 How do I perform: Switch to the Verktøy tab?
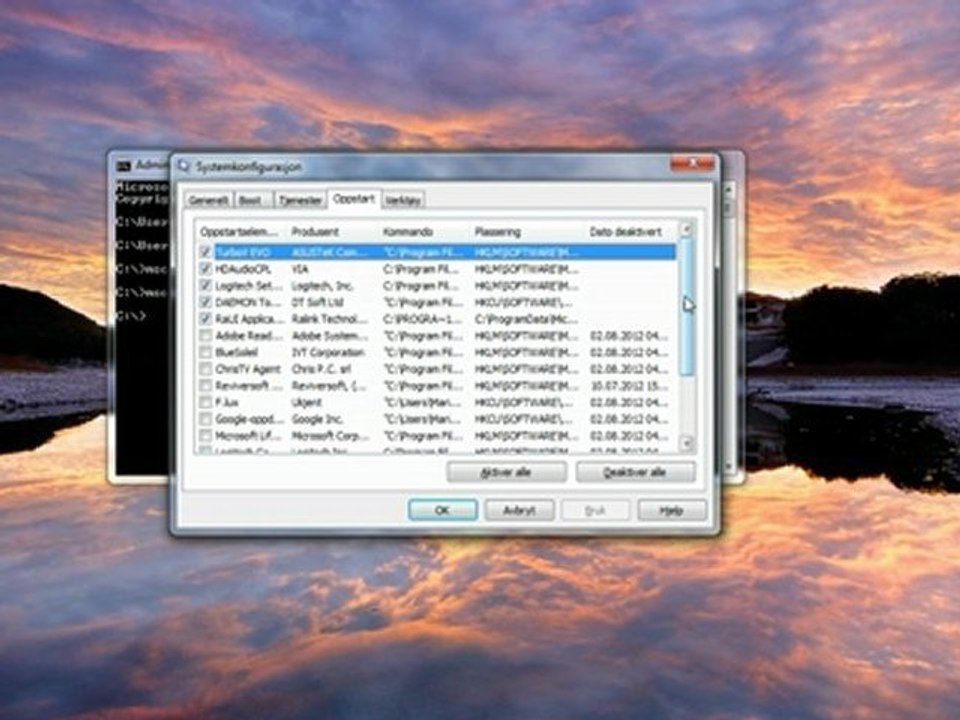pyautogui.click(x=403, y=200)
